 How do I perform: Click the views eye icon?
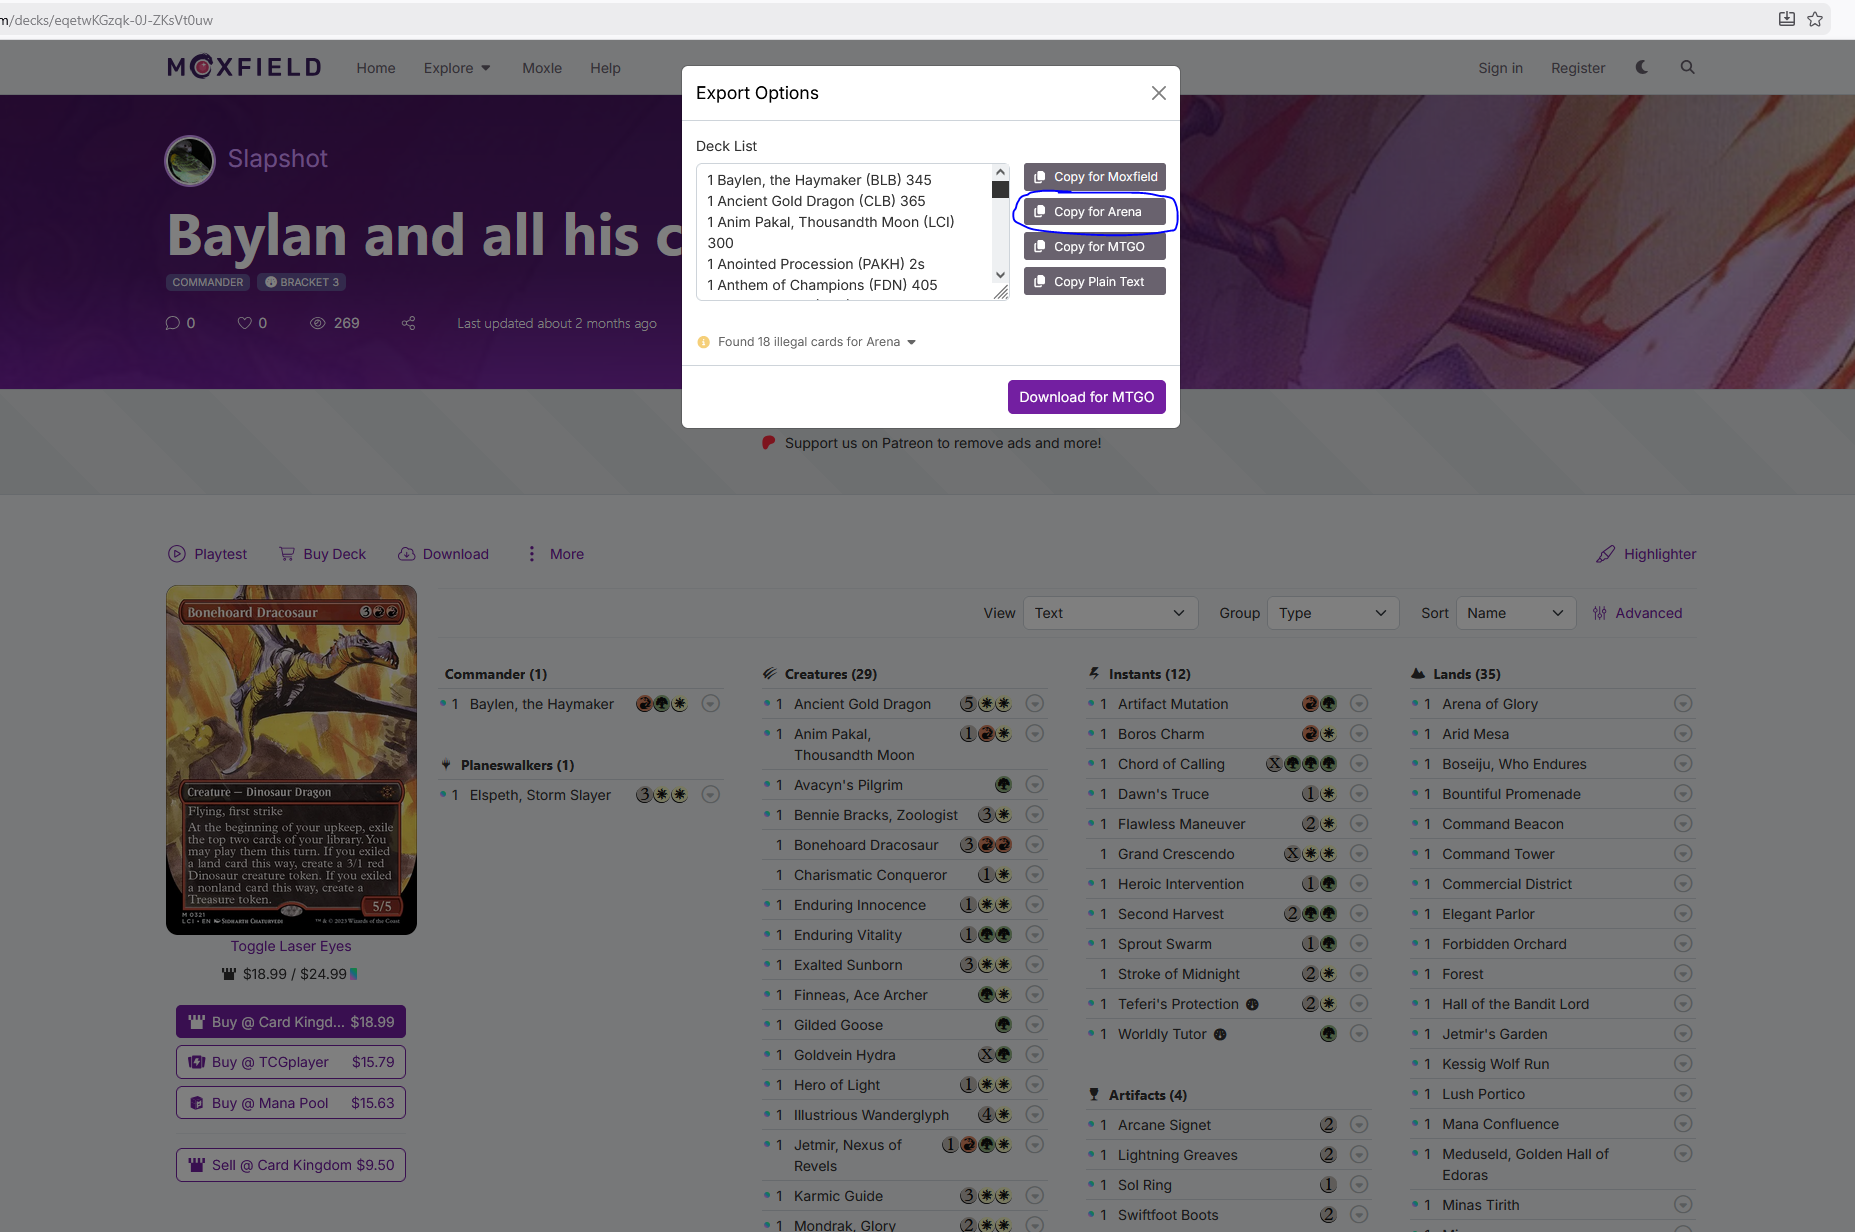click(318, 323)
